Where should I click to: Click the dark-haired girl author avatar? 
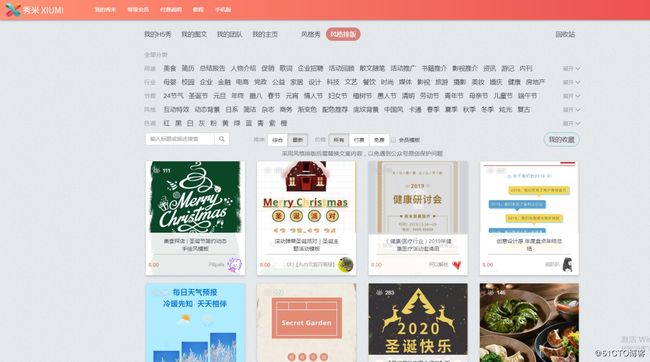568,265
